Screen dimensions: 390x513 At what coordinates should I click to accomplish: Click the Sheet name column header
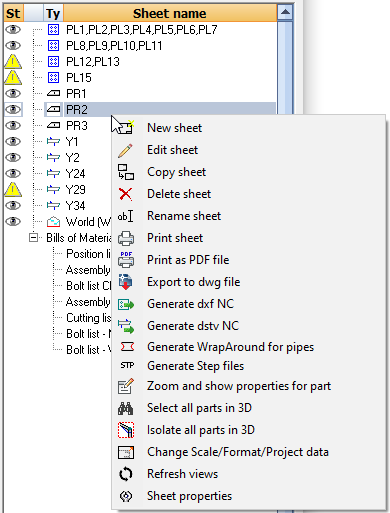(x=170, y=13)
